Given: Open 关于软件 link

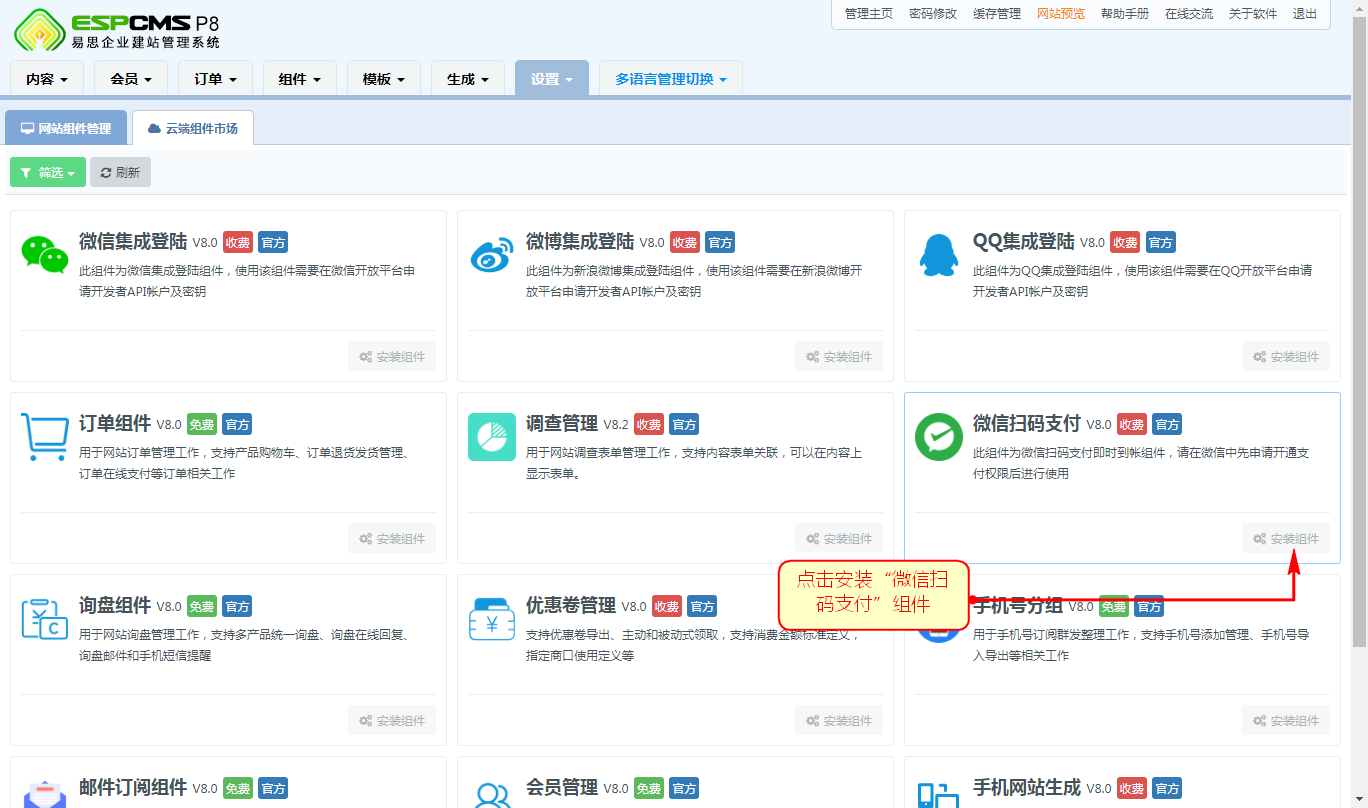Looking at the screenshot, I should click(x=1253, y=14).
